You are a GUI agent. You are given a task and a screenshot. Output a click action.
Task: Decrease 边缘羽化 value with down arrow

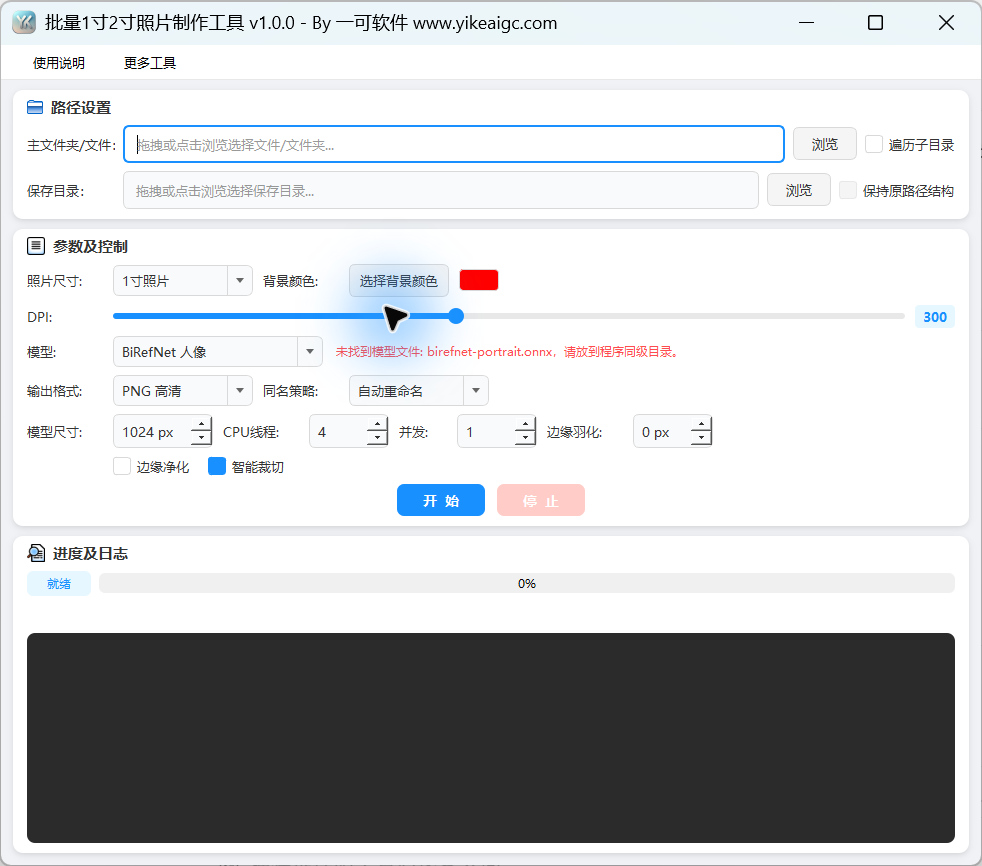pos(701,439)
